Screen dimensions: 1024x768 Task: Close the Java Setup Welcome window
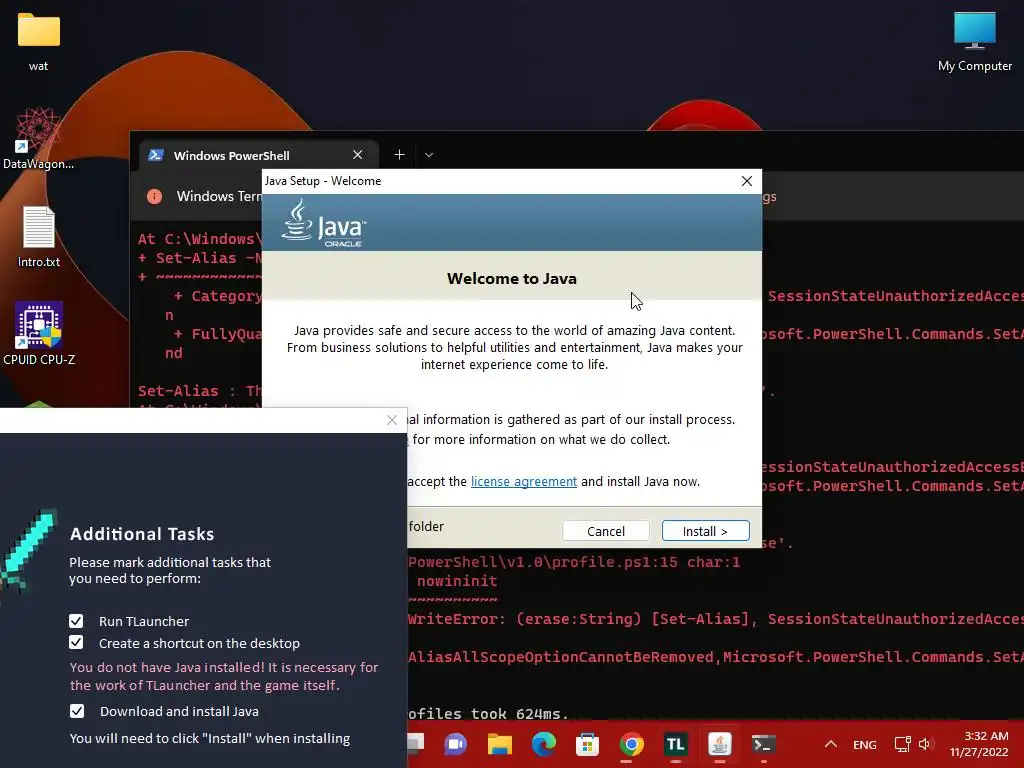[747, 181]
